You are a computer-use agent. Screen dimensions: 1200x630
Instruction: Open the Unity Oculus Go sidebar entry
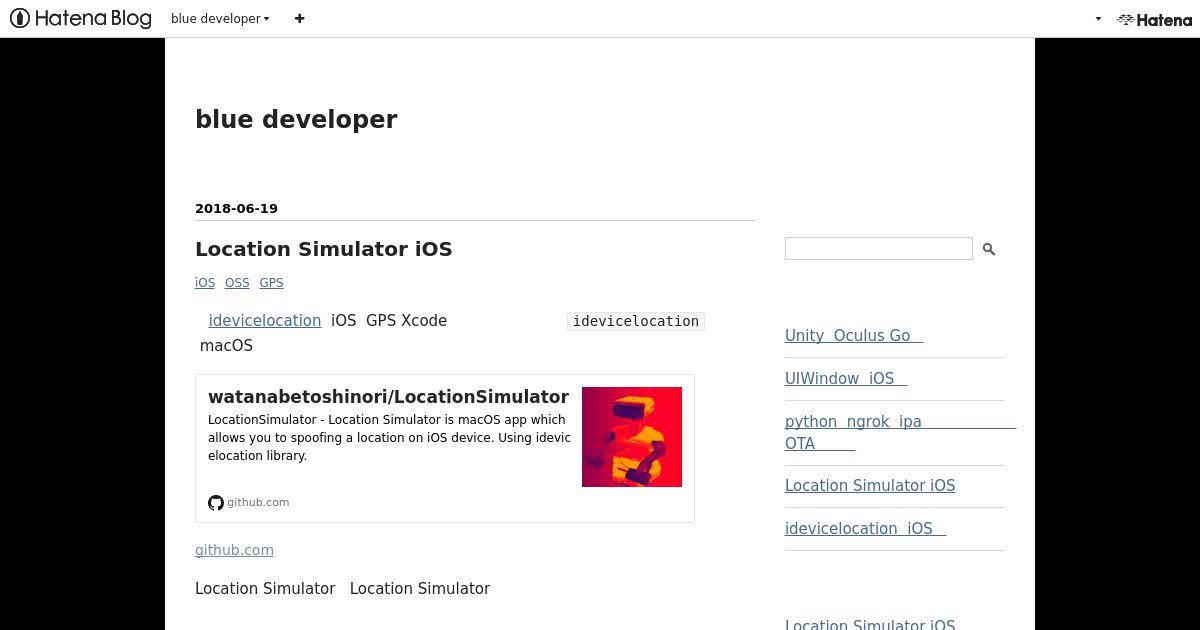[x=854, y=335]
